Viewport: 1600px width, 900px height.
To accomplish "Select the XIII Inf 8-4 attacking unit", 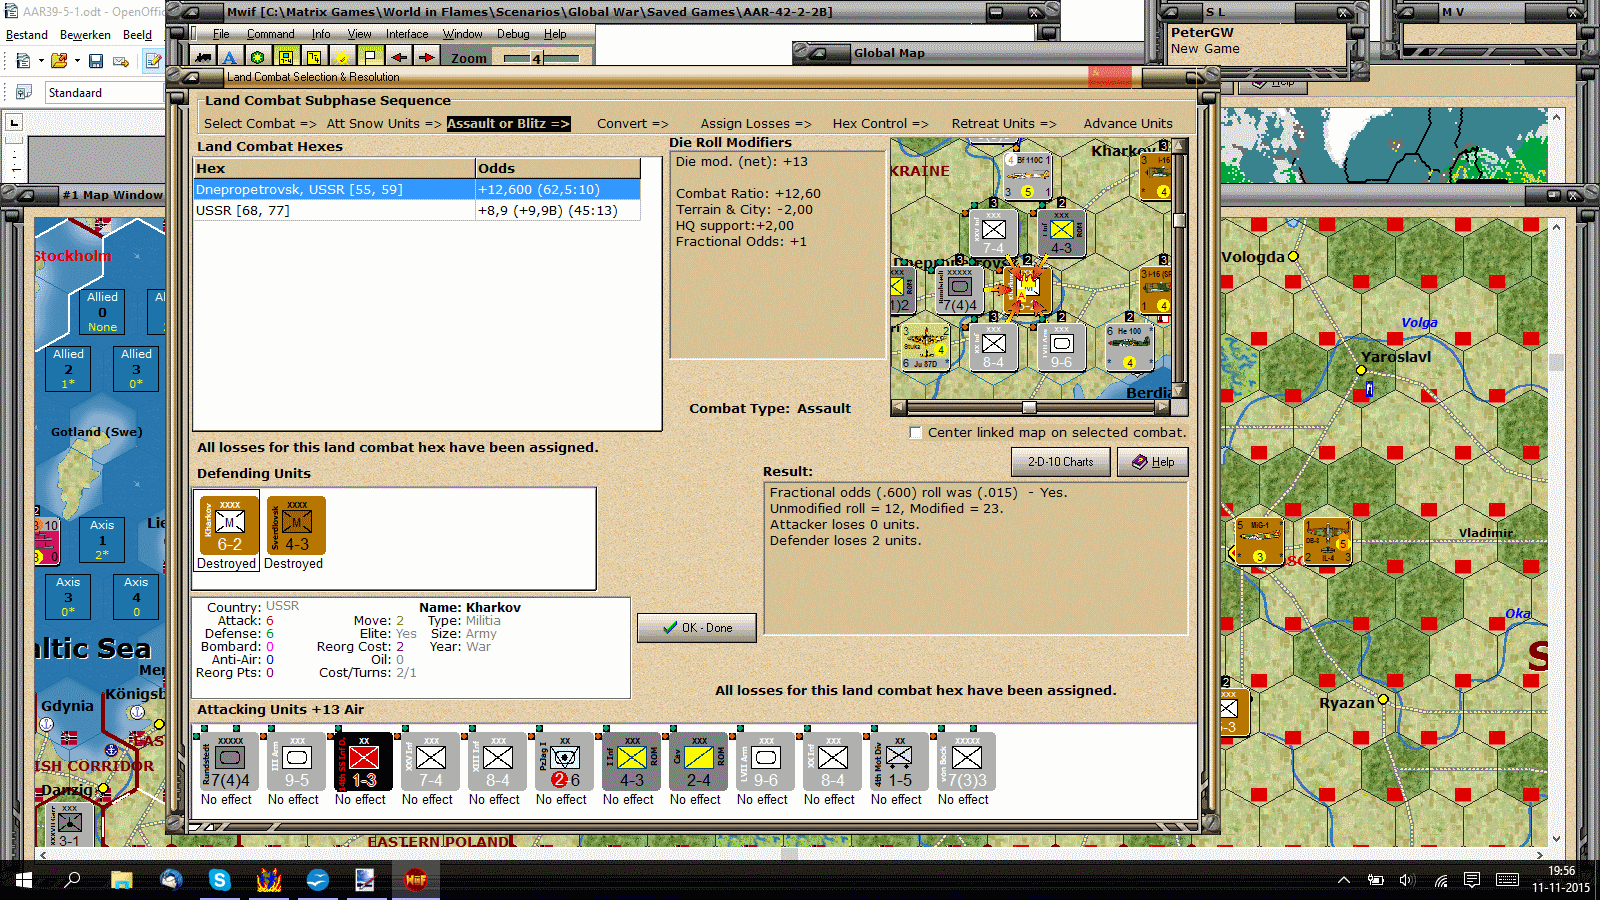I will click(x=497, y=762).
